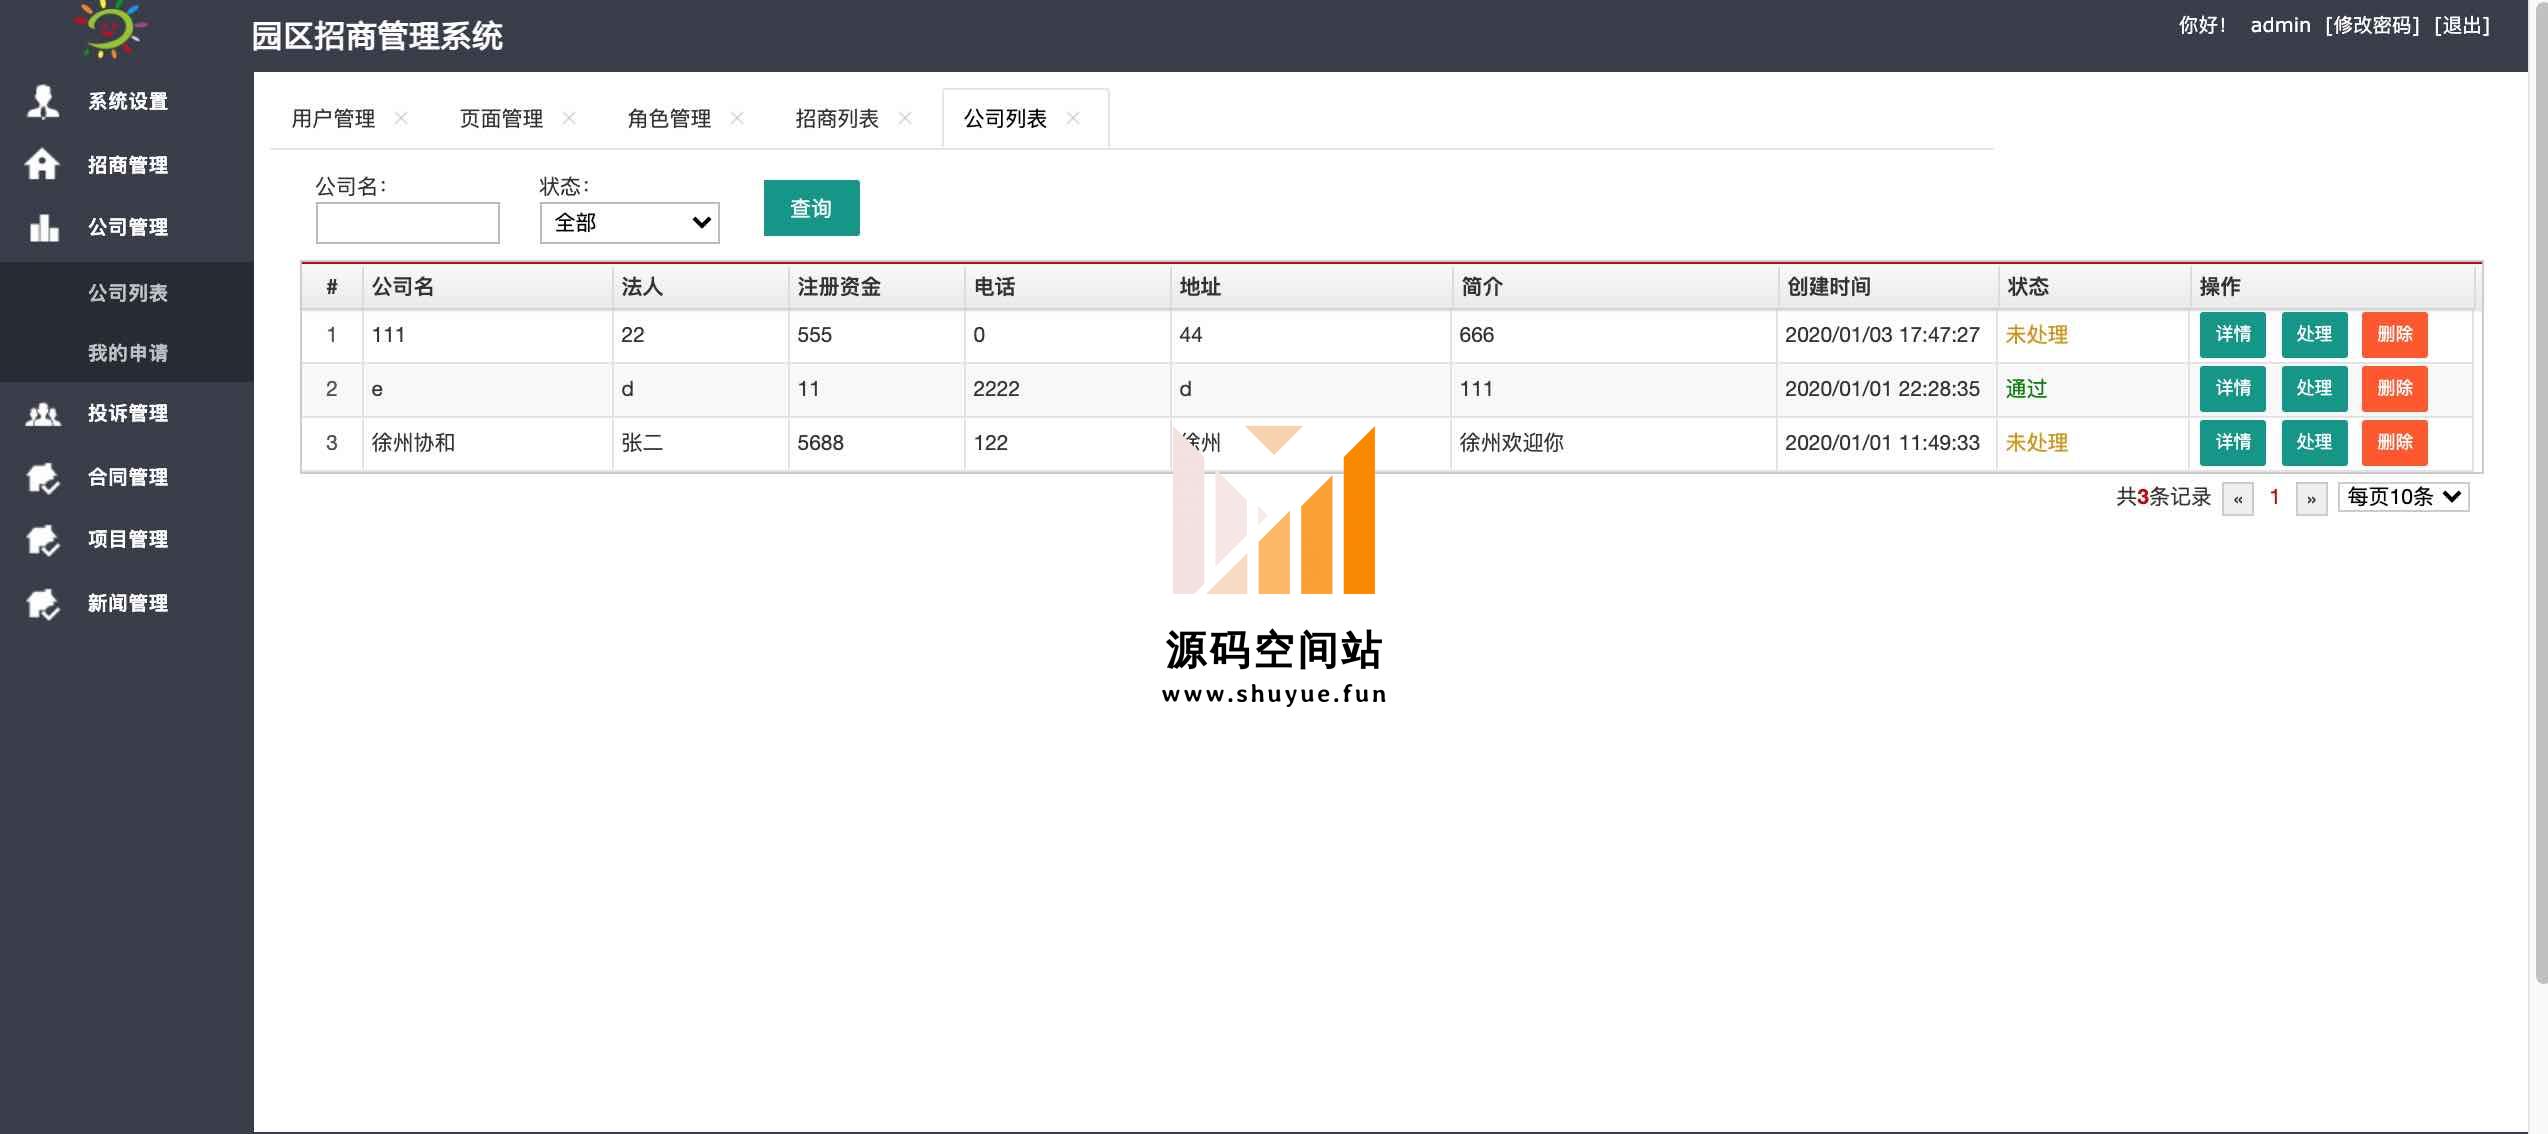This screenshot has height=1134, width=2548.
Task: Click 详情 for company 111
Action: coord(2232,334)
